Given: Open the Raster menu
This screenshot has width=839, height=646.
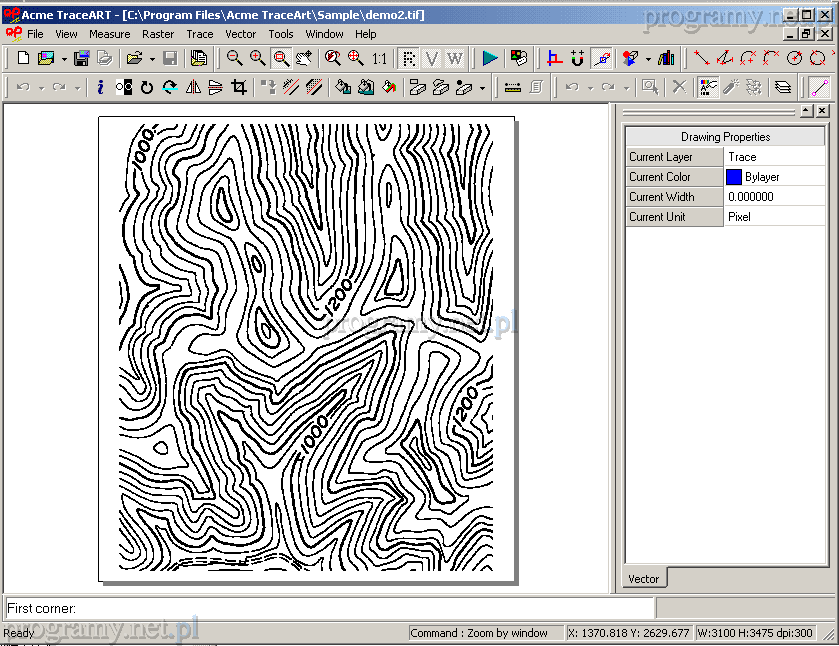Looking at the screenshot, I should tap(158, 34).
